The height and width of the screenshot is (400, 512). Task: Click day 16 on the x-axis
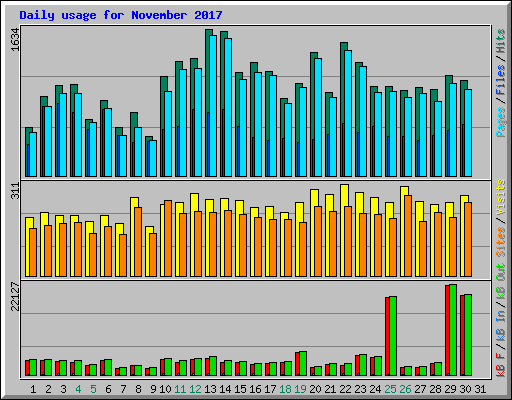pyautogui.click(x=255, y=389)
